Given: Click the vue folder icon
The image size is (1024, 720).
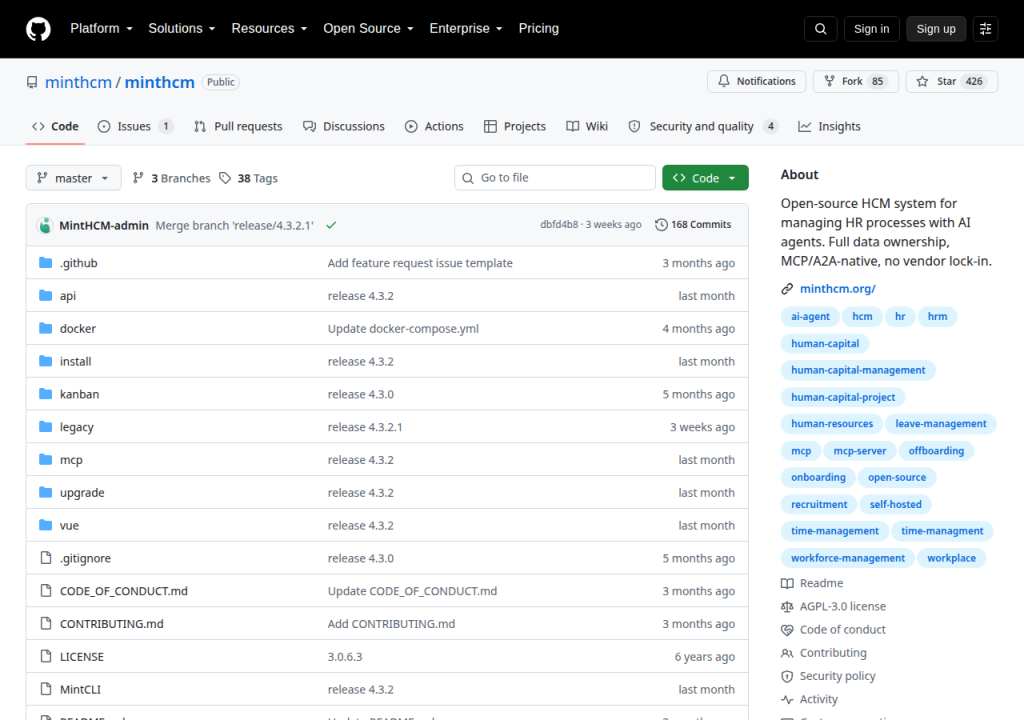Looking at the screenshot, I should tap(45, 525).
